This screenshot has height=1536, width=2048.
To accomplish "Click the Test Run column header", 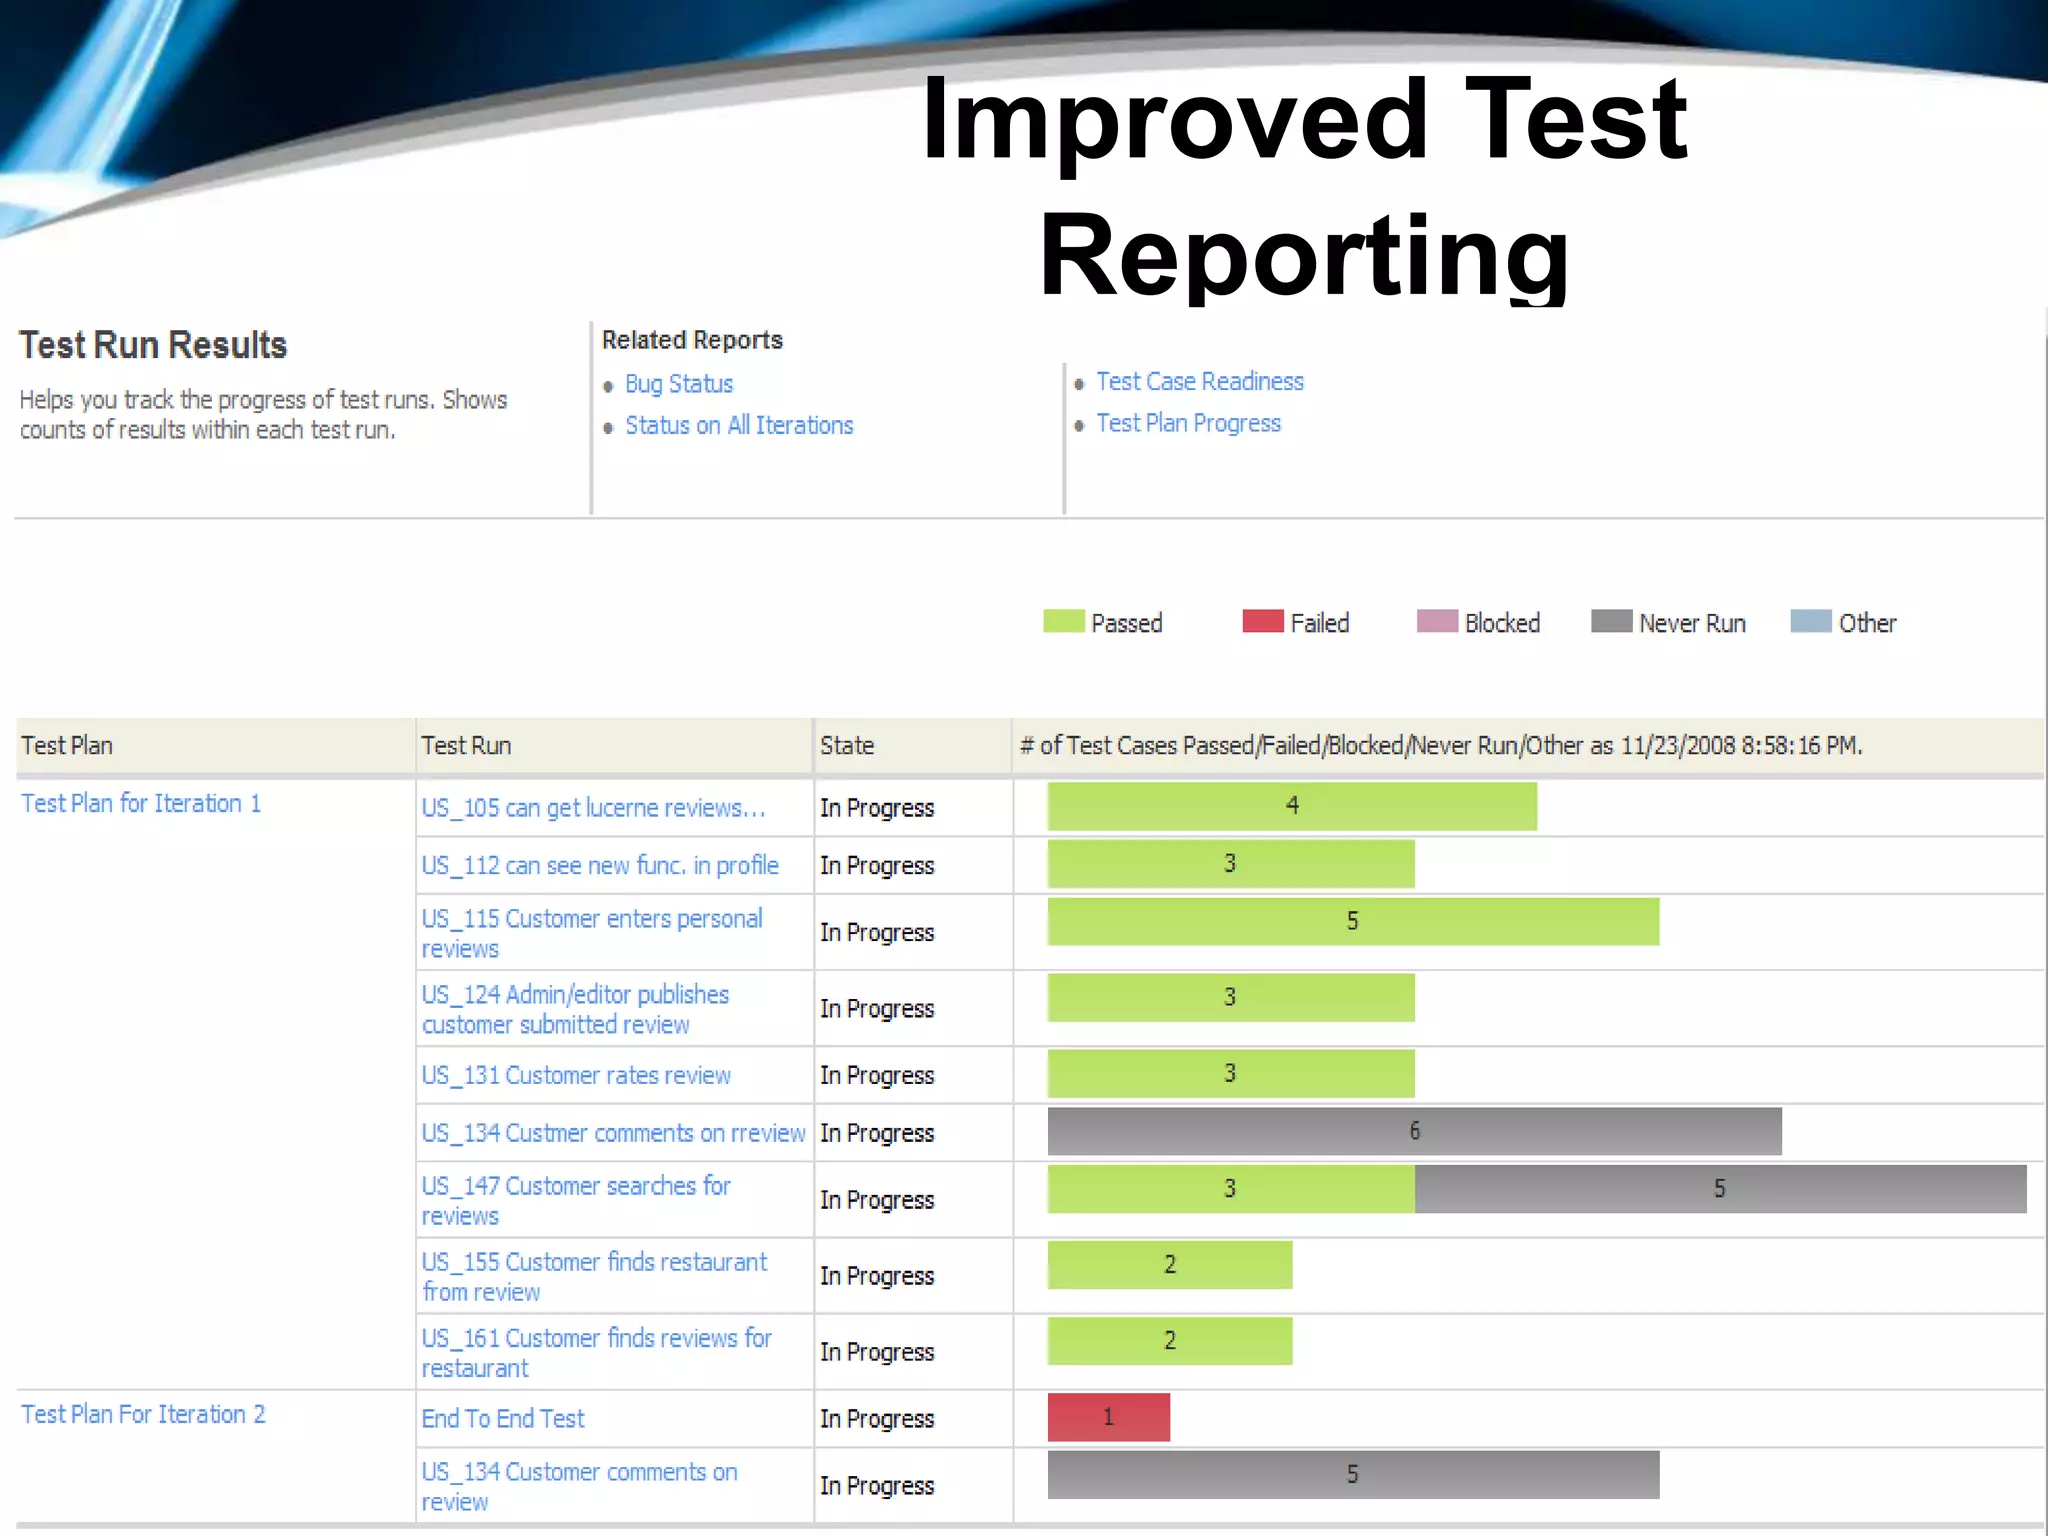I will (x=466, y=746).
